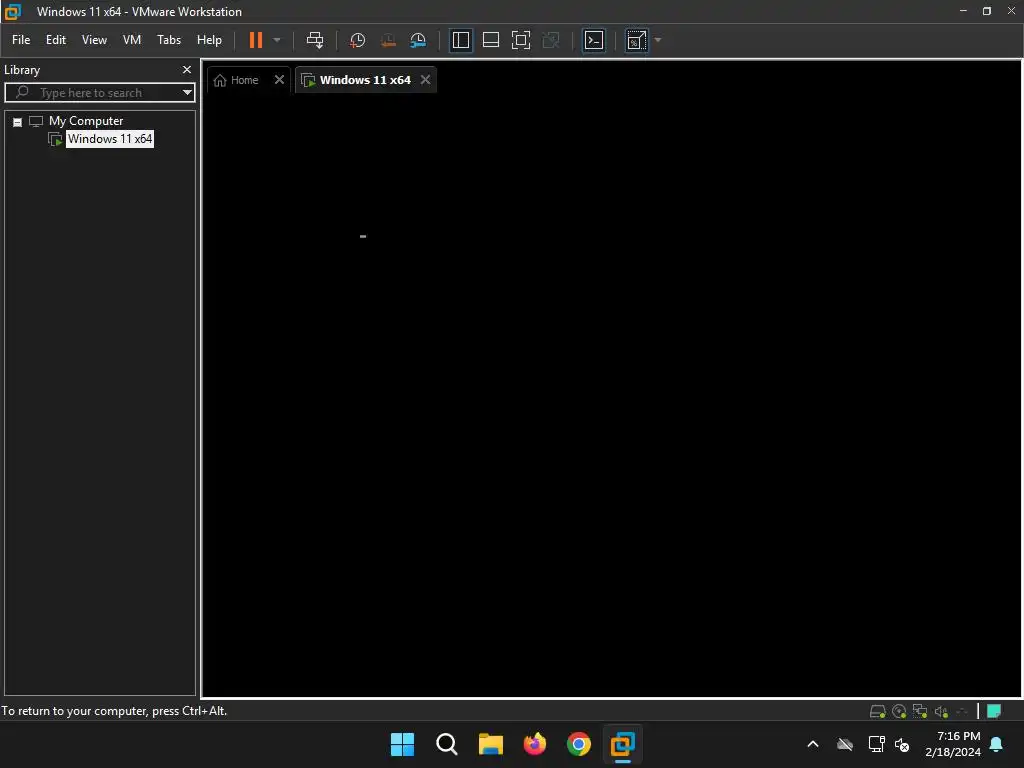Open the View menu
This screenshot has height=768, width=1024.
[x=94, y=40]
